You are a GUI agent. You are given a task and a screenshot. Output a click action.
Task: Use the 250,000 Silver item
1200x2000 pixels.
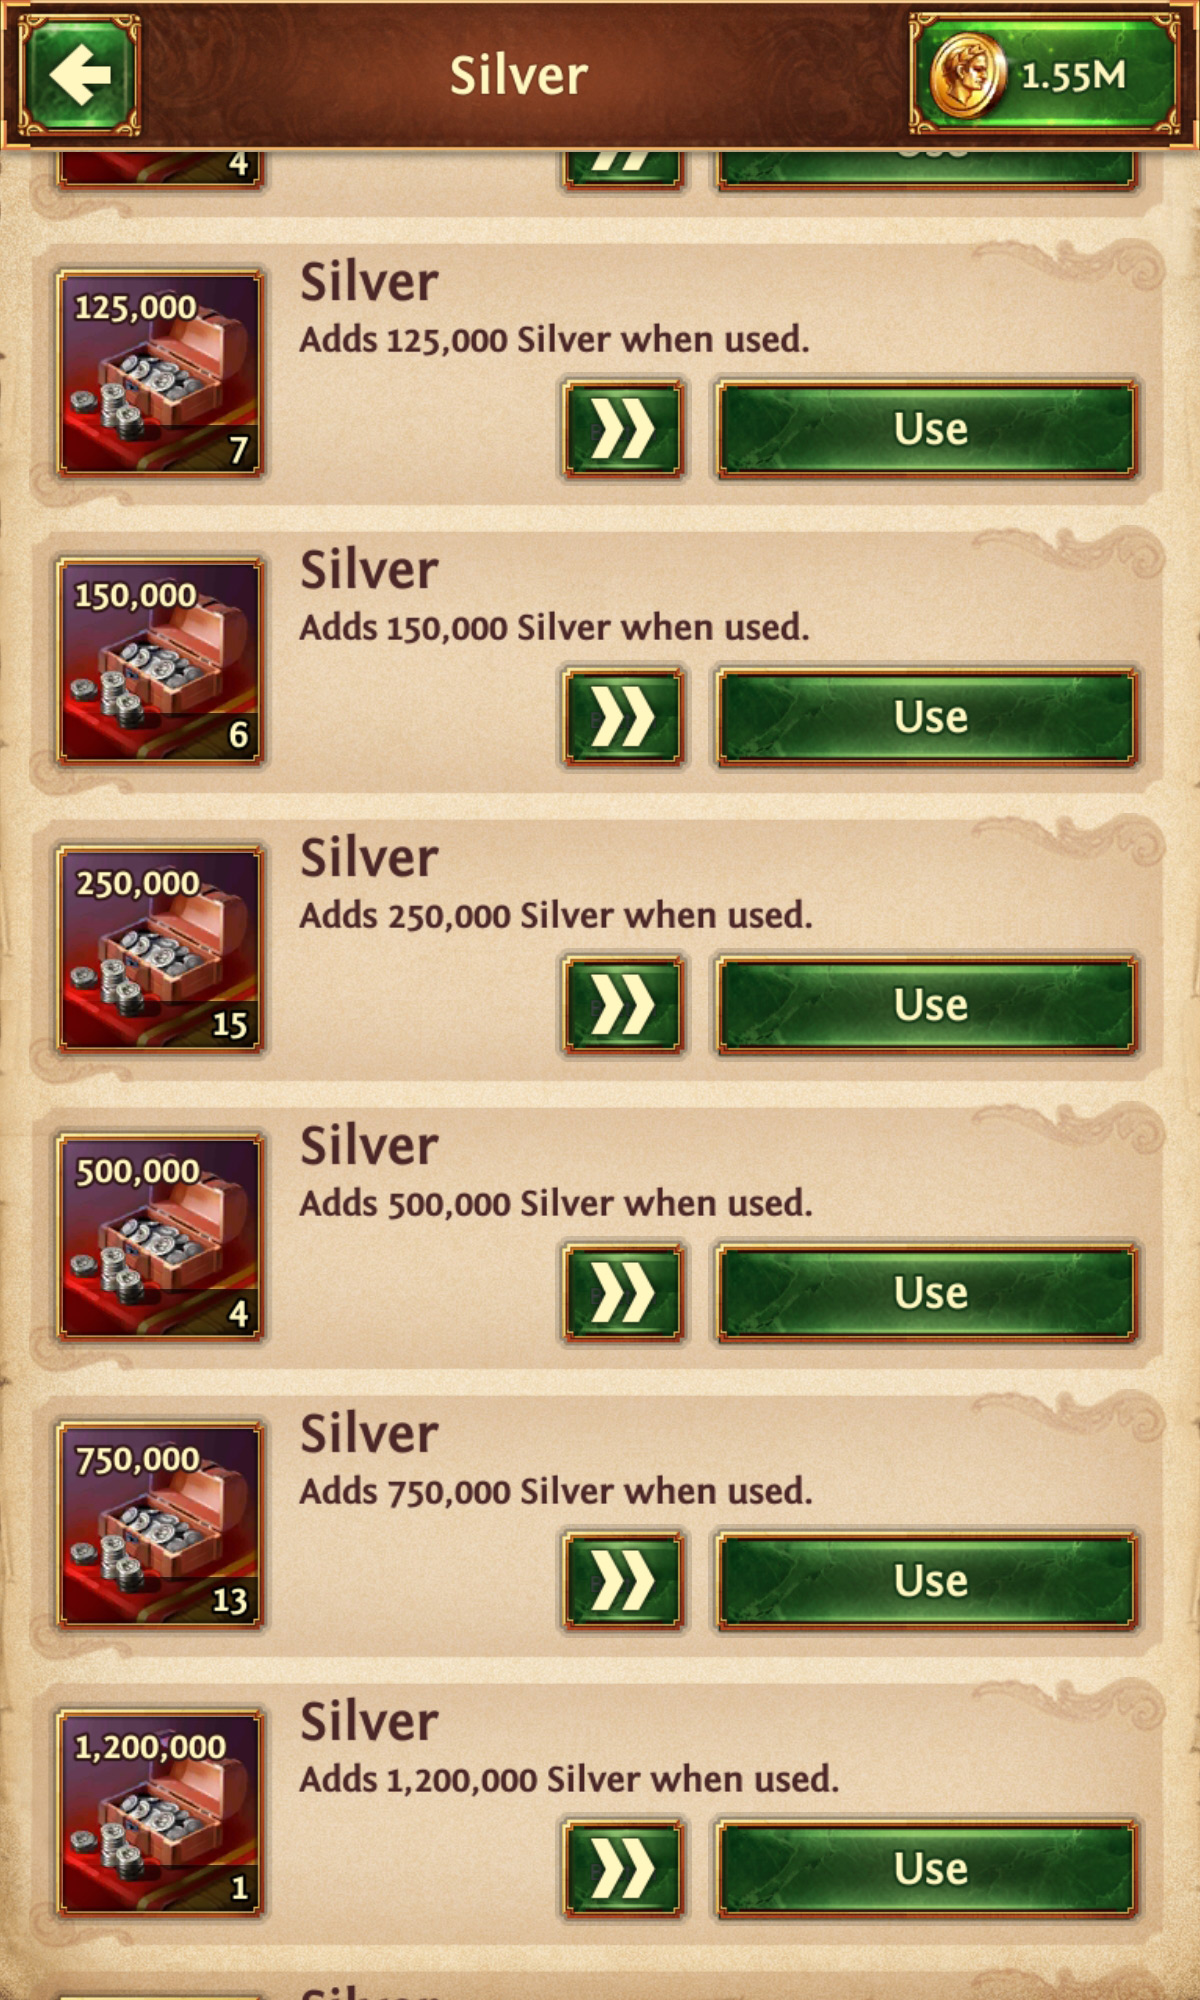pos(928,1005)
